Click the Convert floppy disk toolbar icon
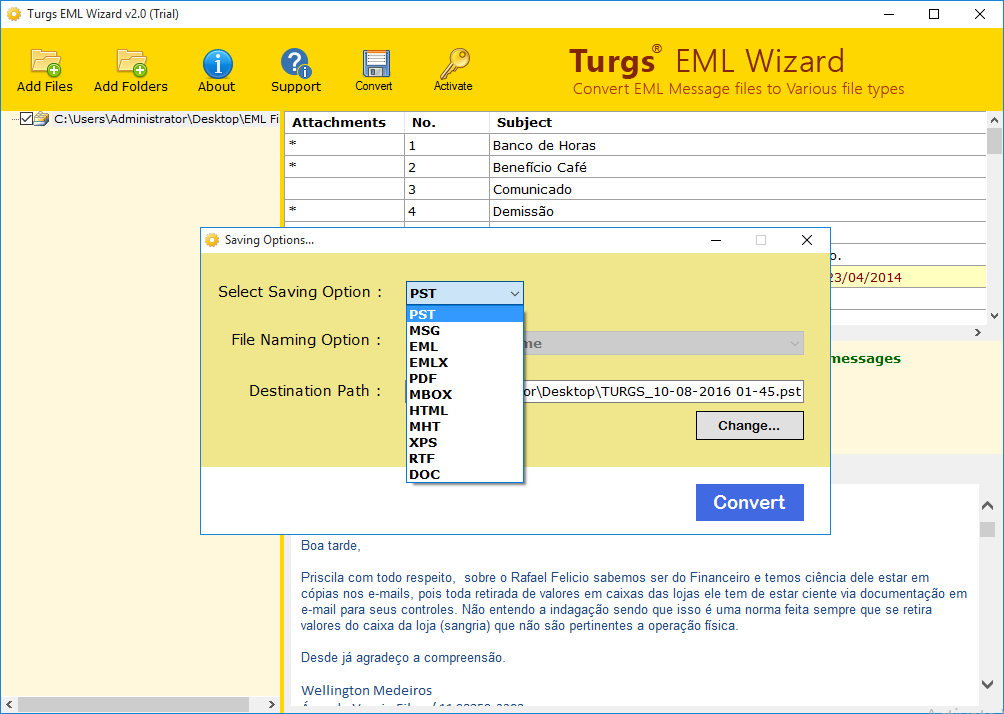1004x714 pixels. 375,64
